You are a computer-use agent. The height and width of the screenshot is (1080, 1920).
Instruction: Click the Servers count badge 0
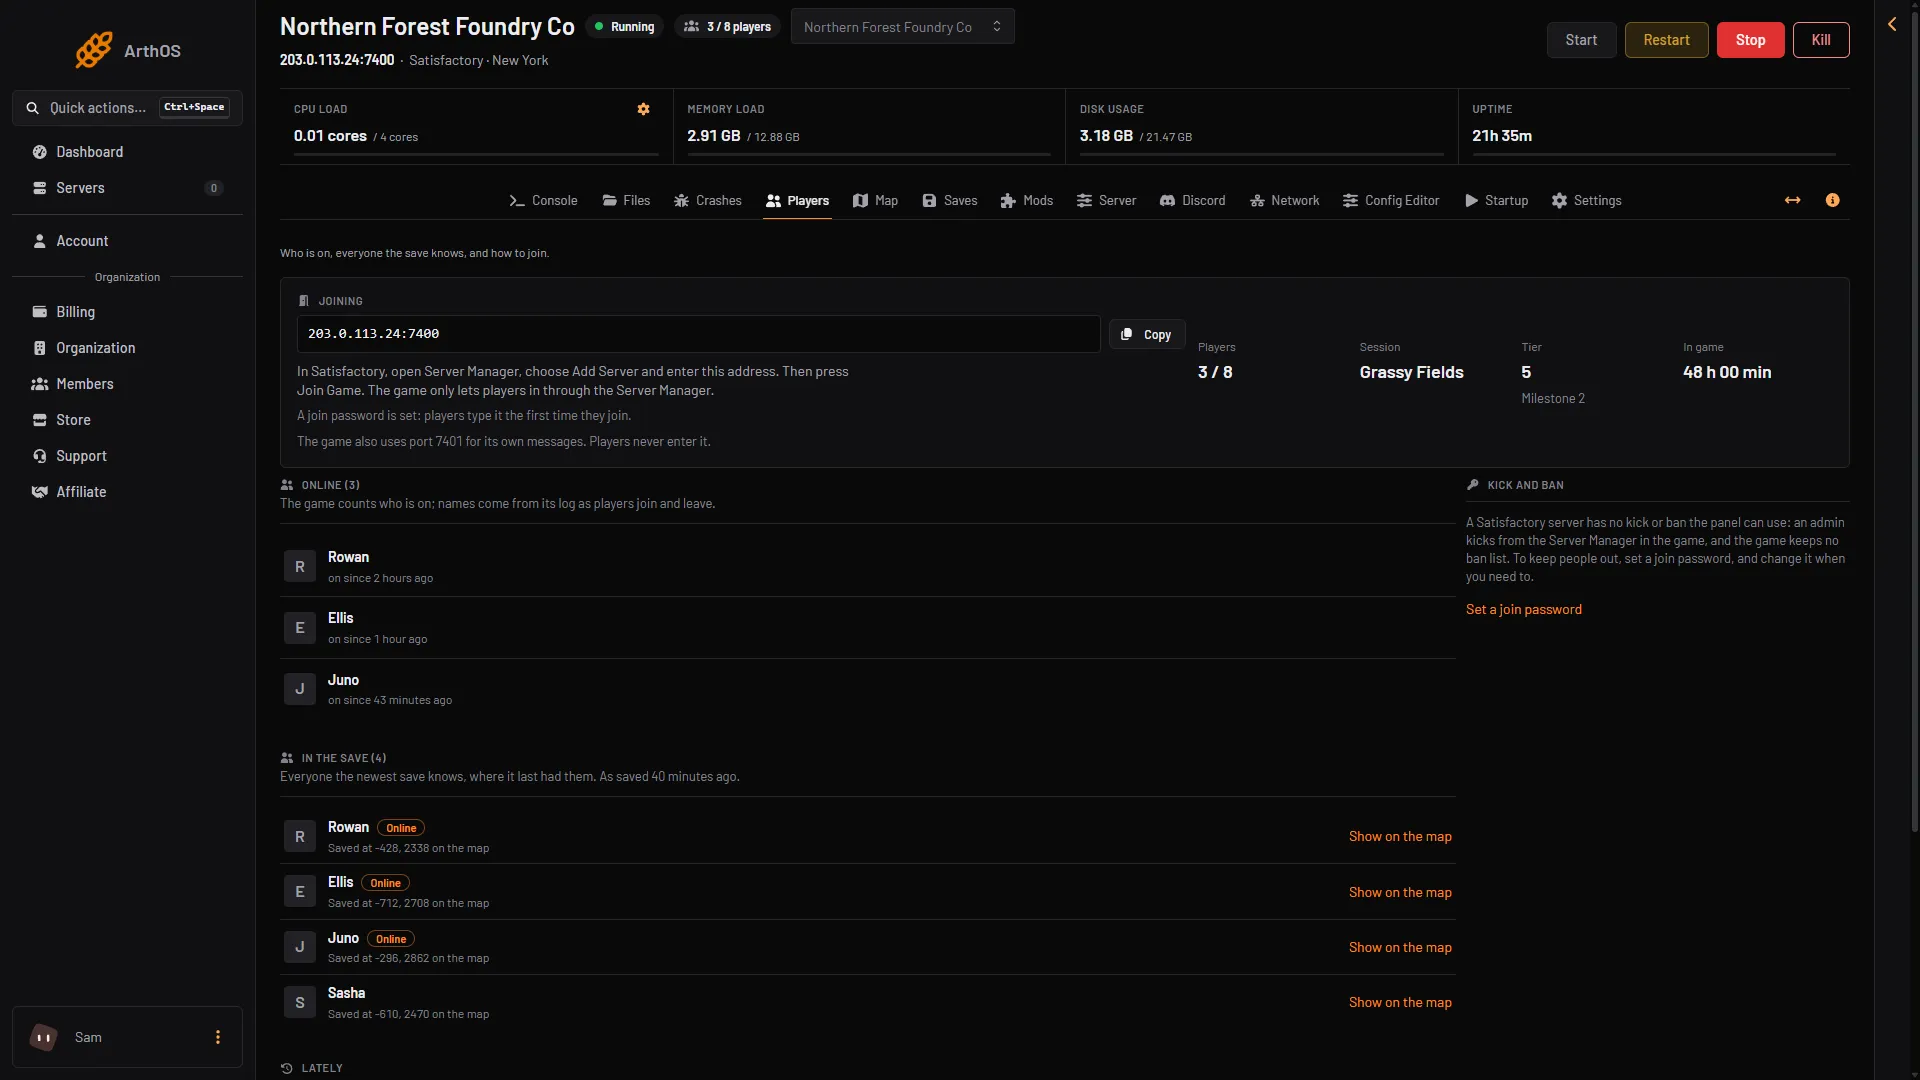[214, 188]
